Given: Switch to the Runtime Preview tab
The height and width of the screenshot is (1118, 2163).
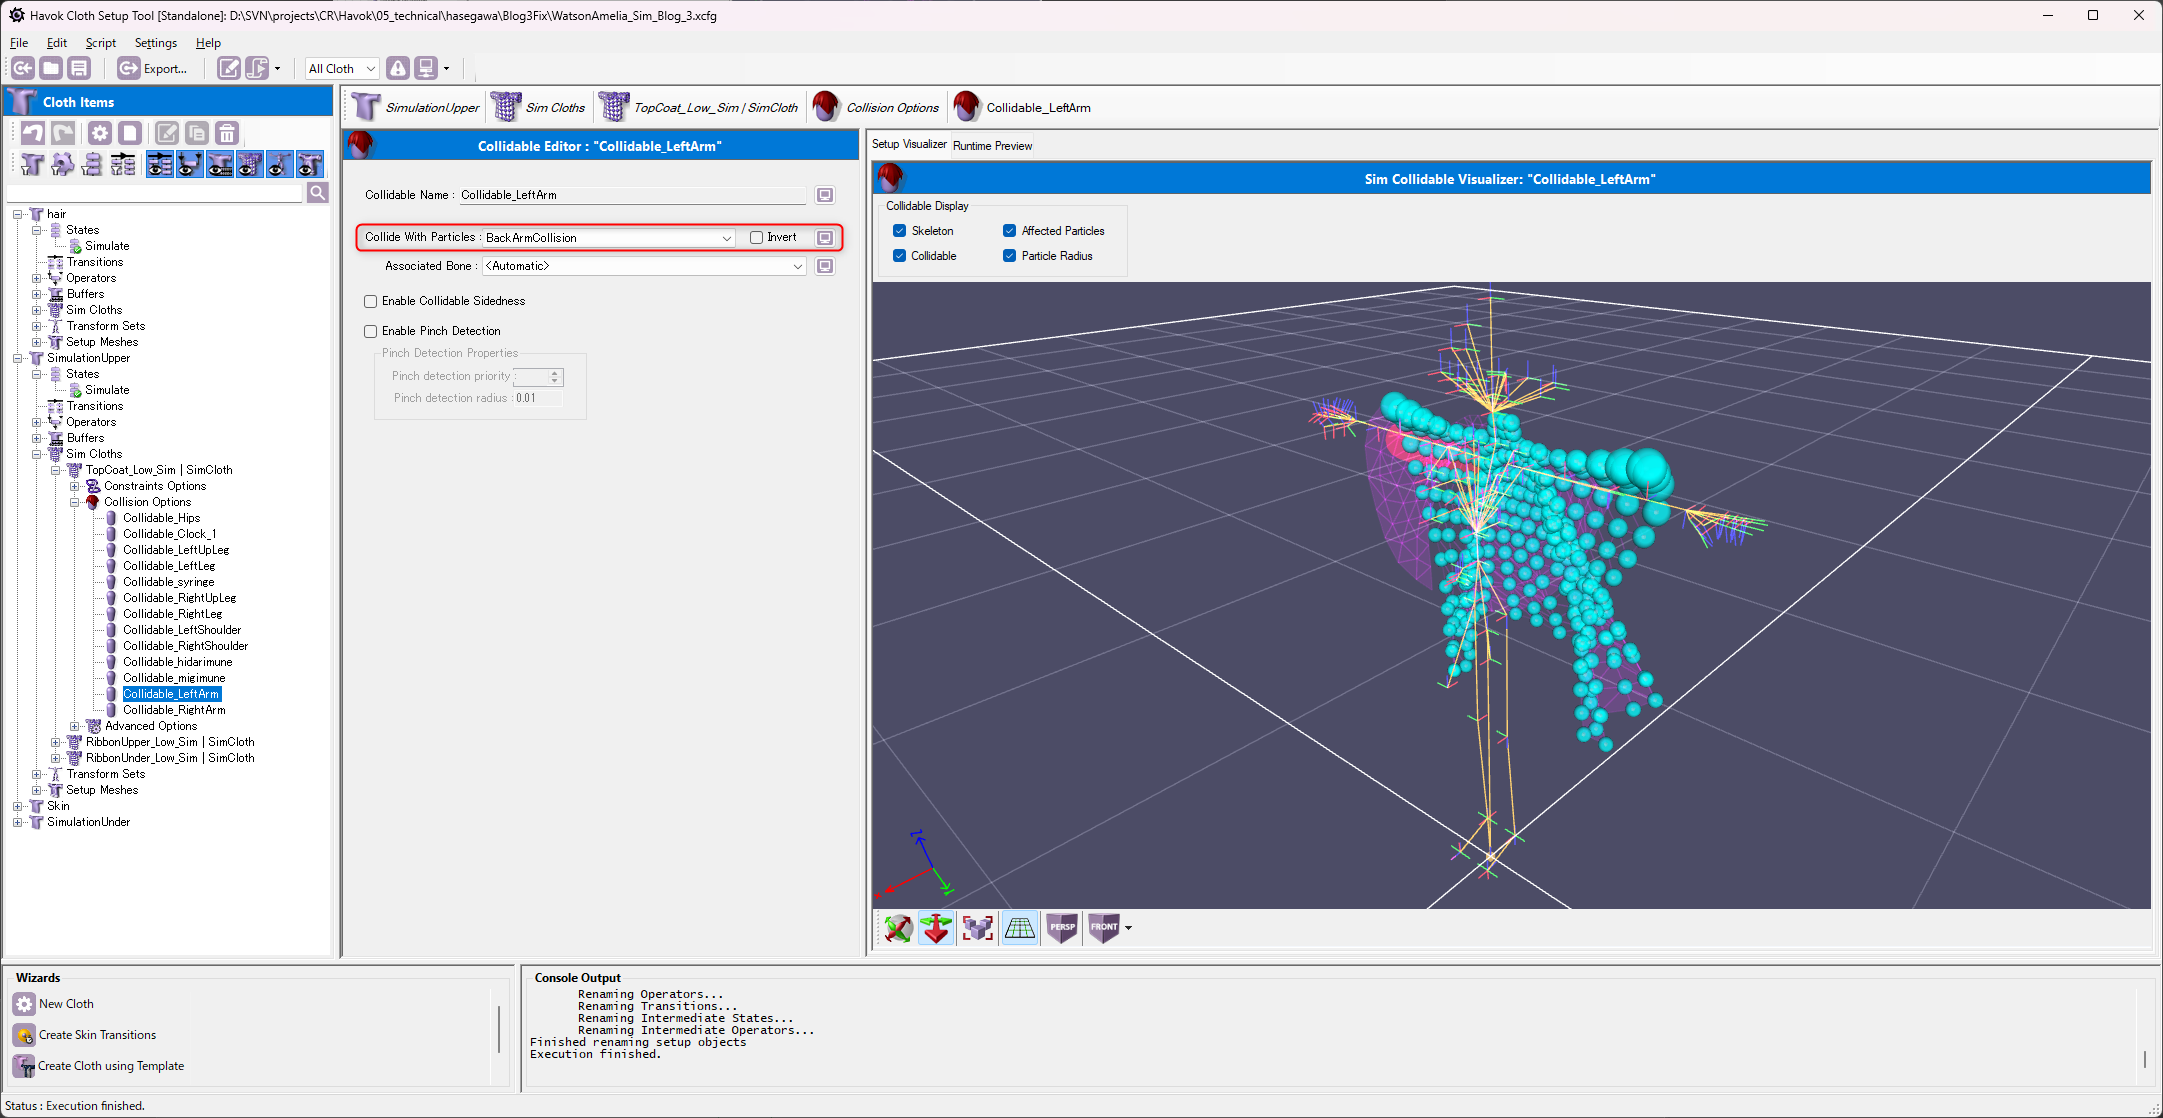Looking at the screenshot, I should (992, 145).
